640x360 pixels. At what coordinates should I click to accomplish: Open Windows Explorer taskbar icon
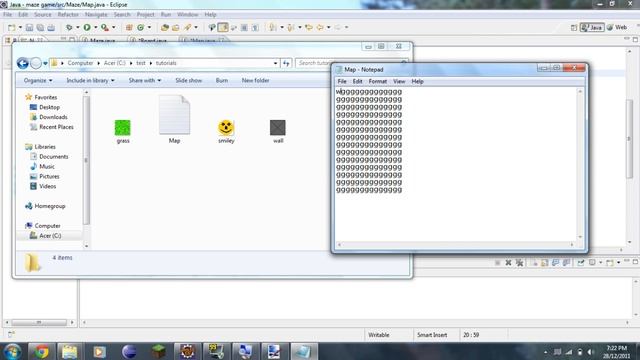point(70,351)
